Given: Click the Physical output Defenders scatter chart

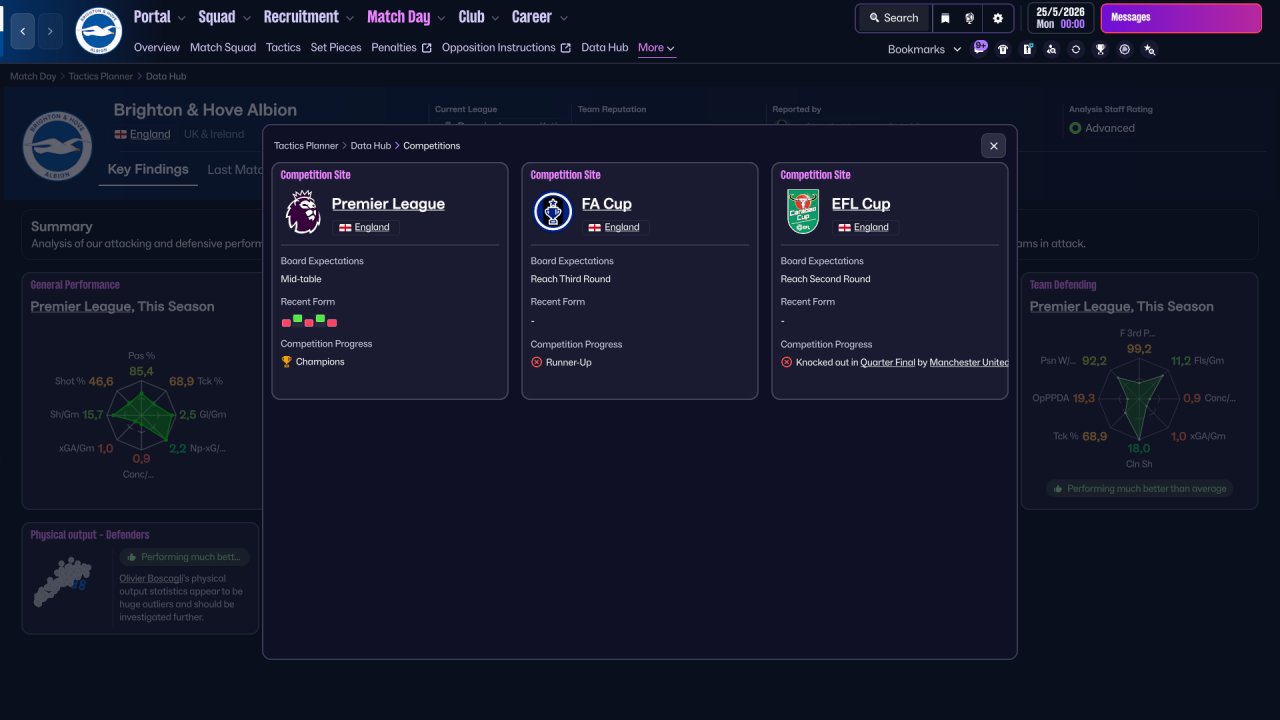Looking at the screenshot, I should [x=62, y=581].
